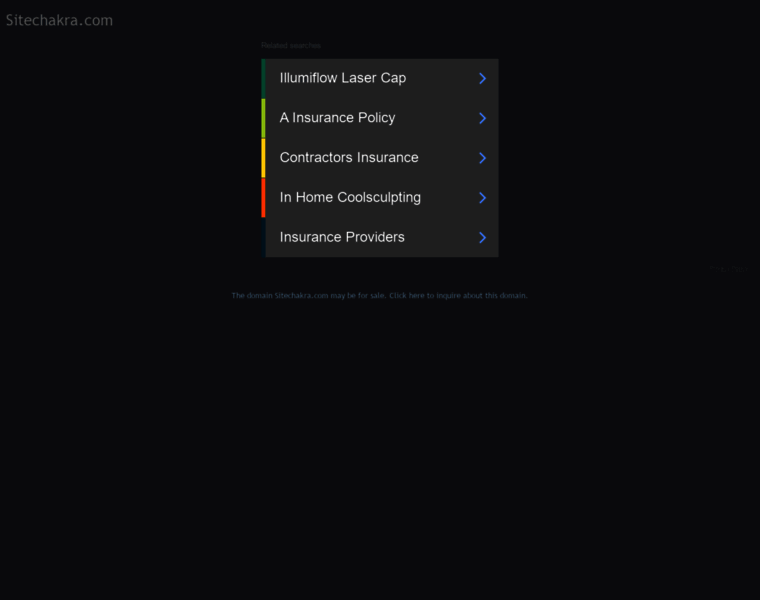The width and height of the screenshot is (760, 600).
Task: Click the red-orange bar beside In Home Coolsculpting
Action: point(263,198)
